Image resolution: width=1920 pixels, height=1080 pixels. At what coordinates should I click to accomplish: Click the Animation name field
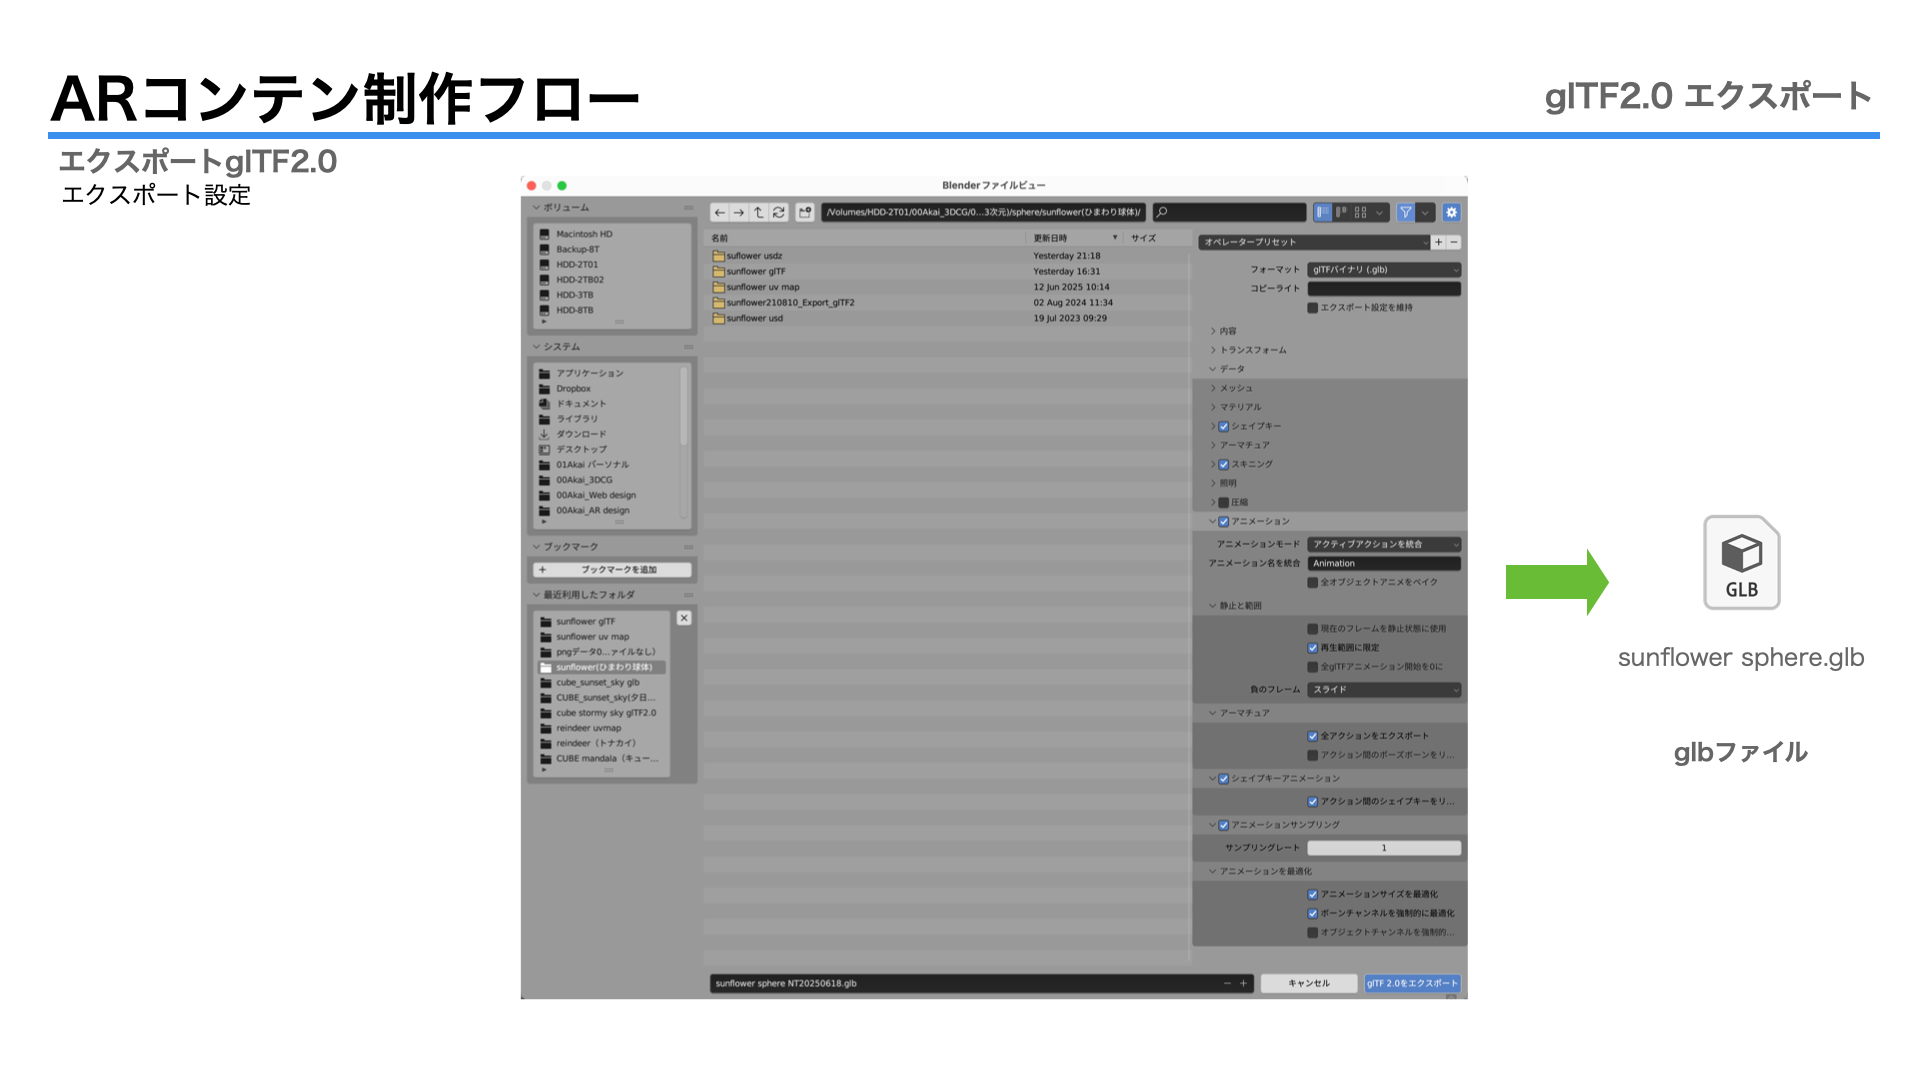pyautogui.click(x=1384, y=564)
